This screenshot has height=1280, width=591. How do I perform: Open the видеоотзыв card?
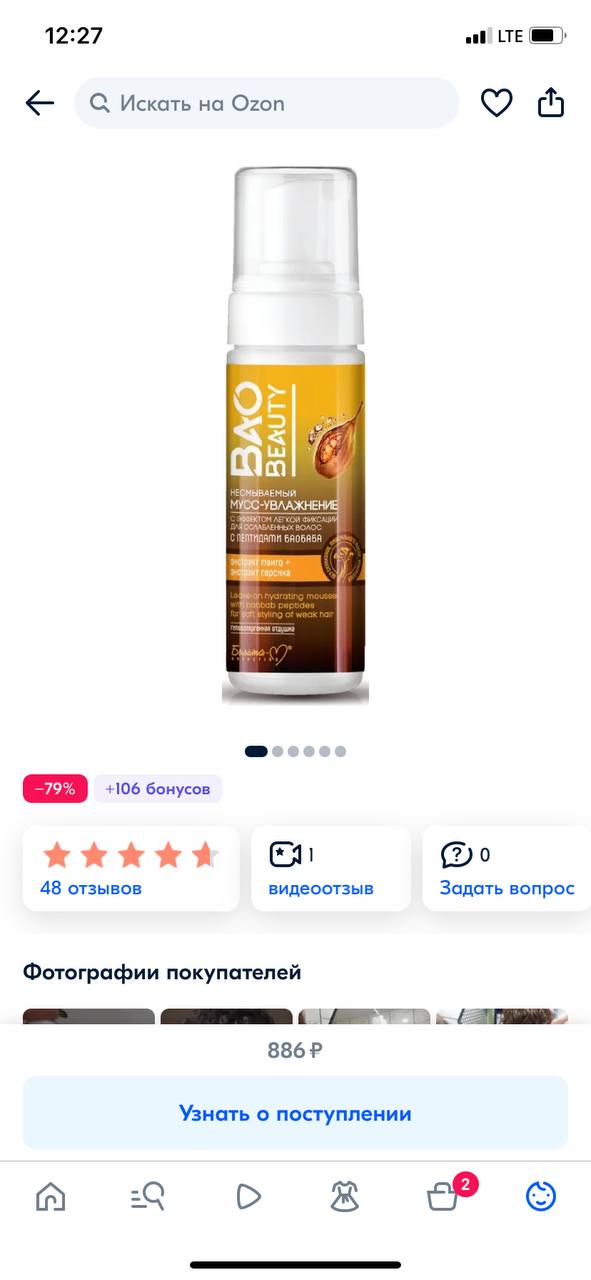click(x=331, y=868)
